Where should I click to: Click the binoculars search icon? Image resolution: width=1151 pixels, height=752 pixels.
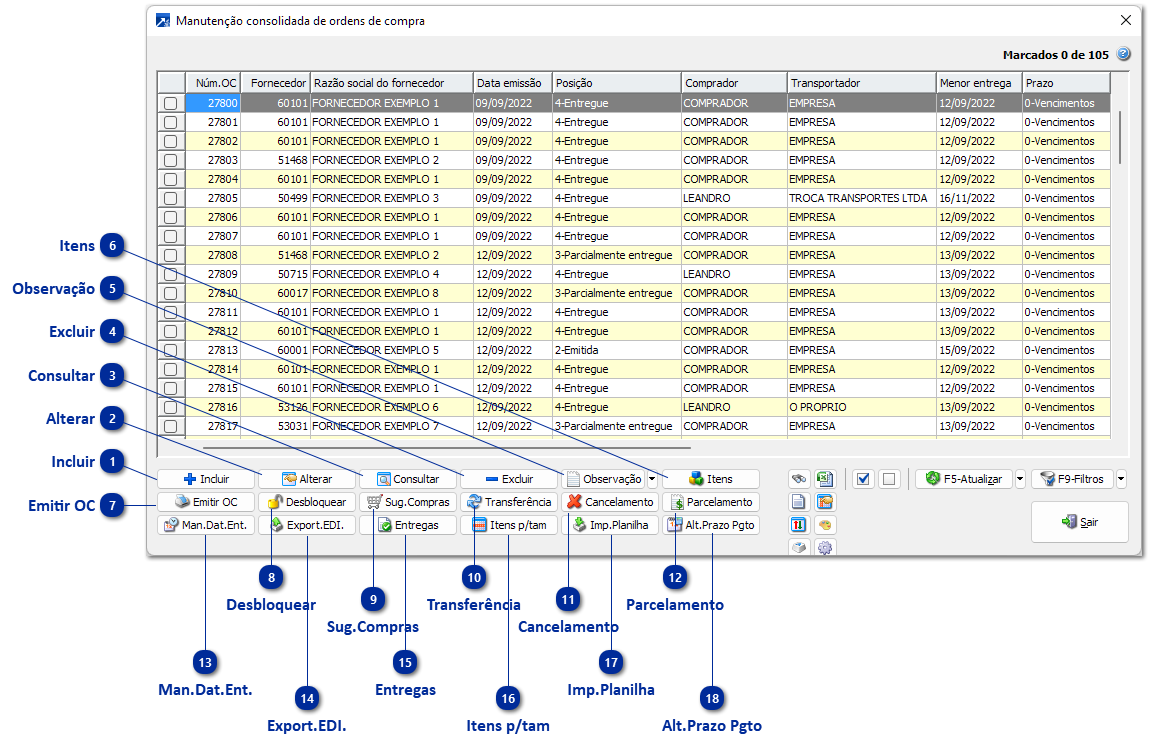click(x=799, y=479)
